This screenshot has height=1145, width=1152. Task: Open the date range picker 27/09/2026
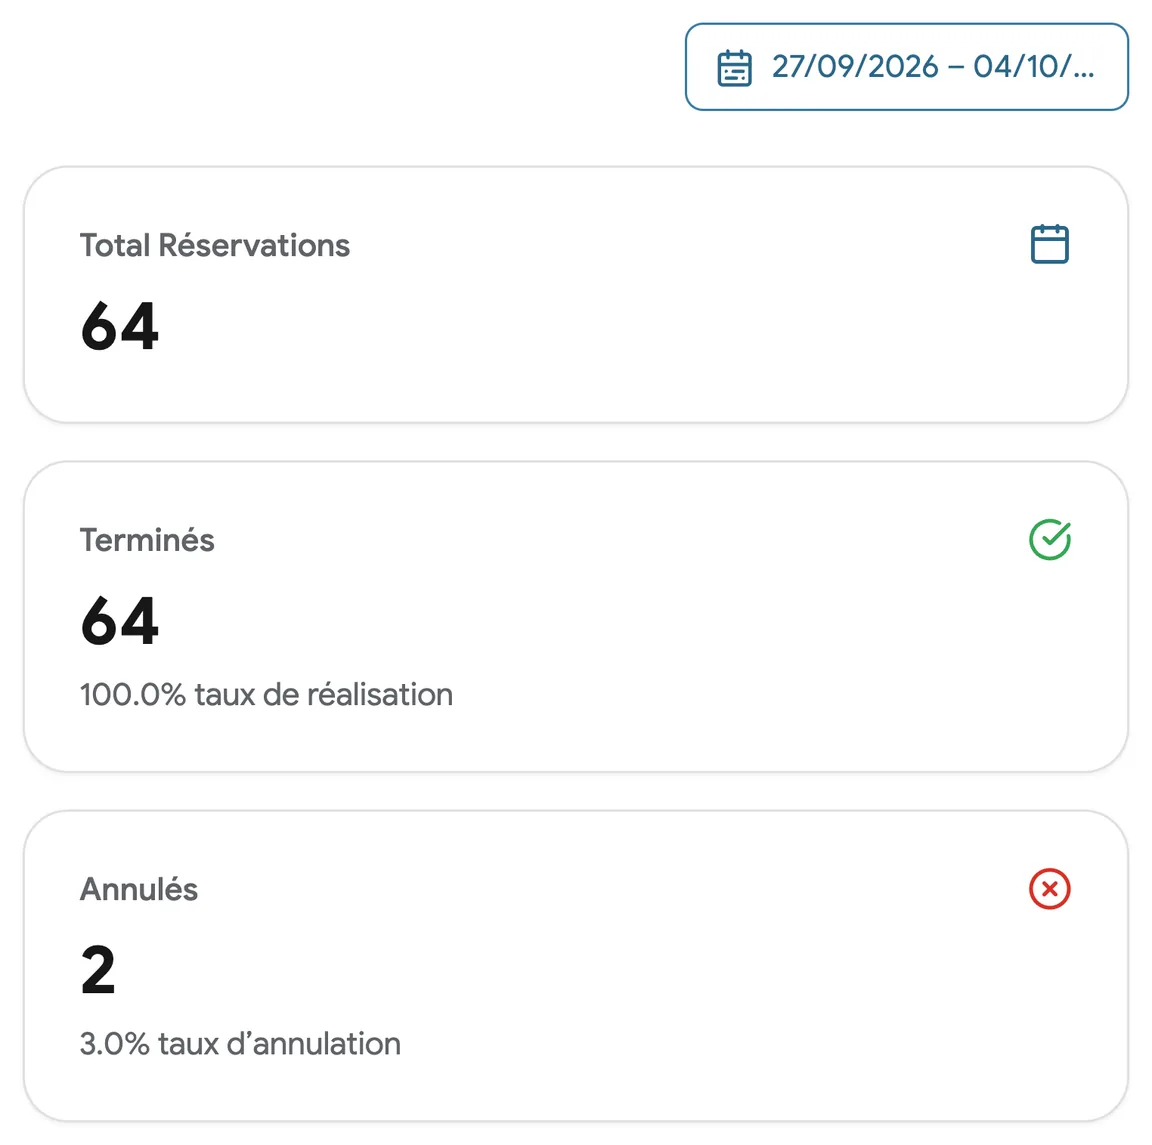point(907,67)
